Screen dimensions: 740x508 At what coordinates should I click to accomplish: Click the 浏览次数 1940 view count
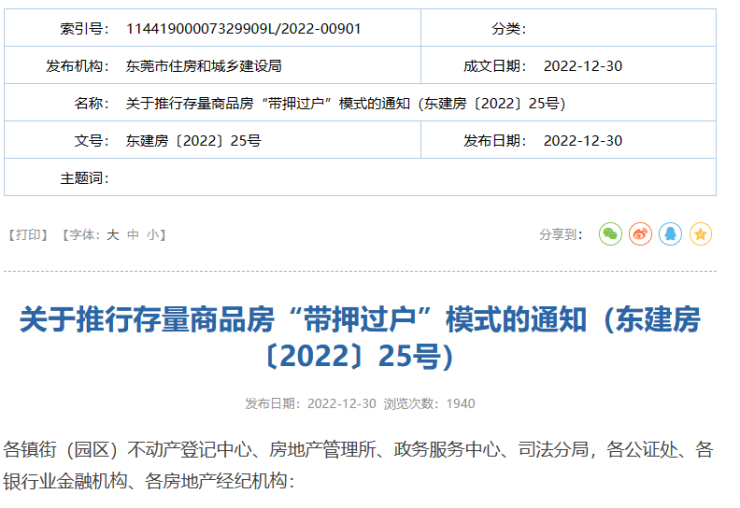tap(429, 404)
